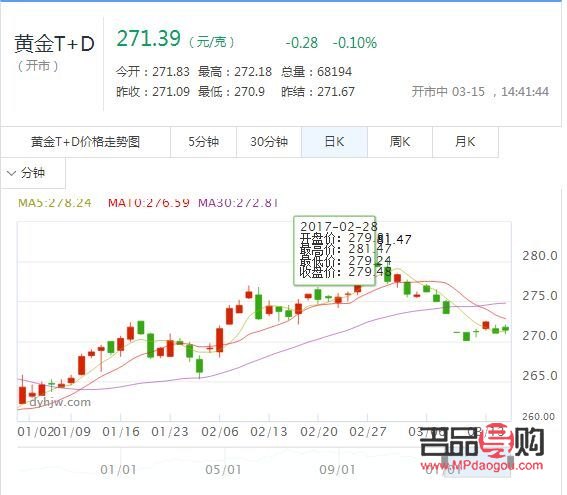Click the MA10 indicator label
This screenshot has width=567, height=495.
(x=149, y=202)
